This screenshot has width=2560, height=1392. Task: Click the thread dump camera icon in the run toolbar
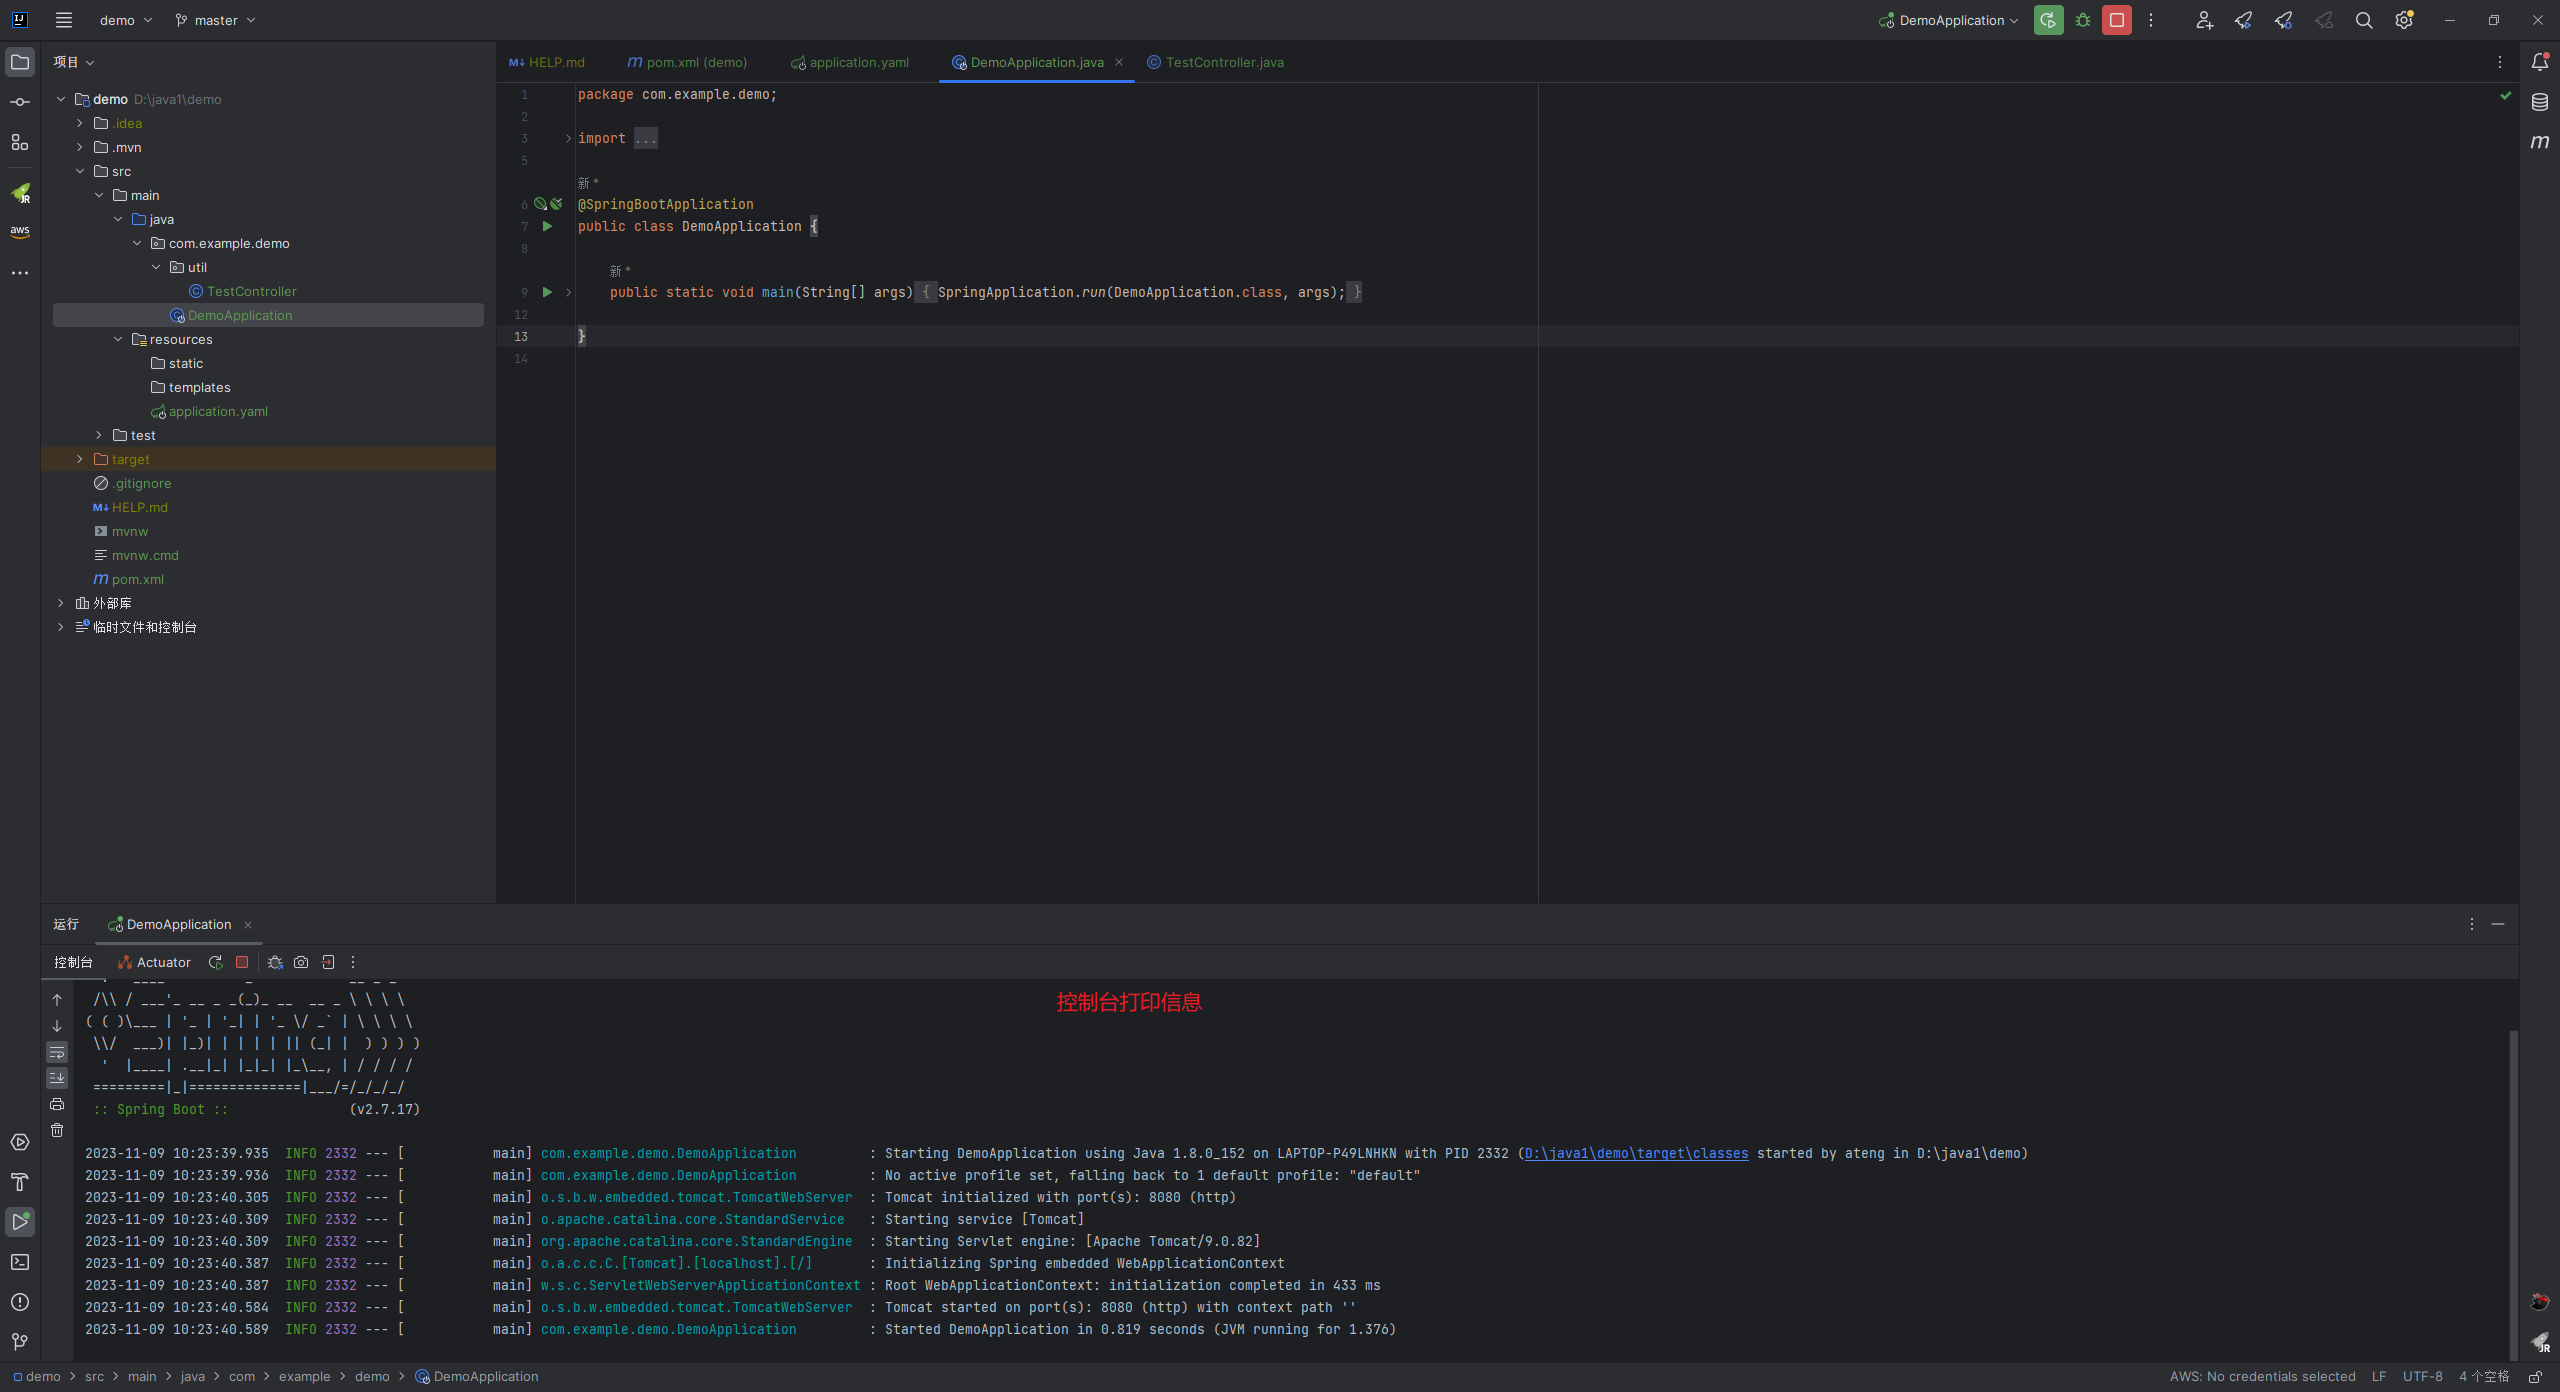(x=301, y=962)
